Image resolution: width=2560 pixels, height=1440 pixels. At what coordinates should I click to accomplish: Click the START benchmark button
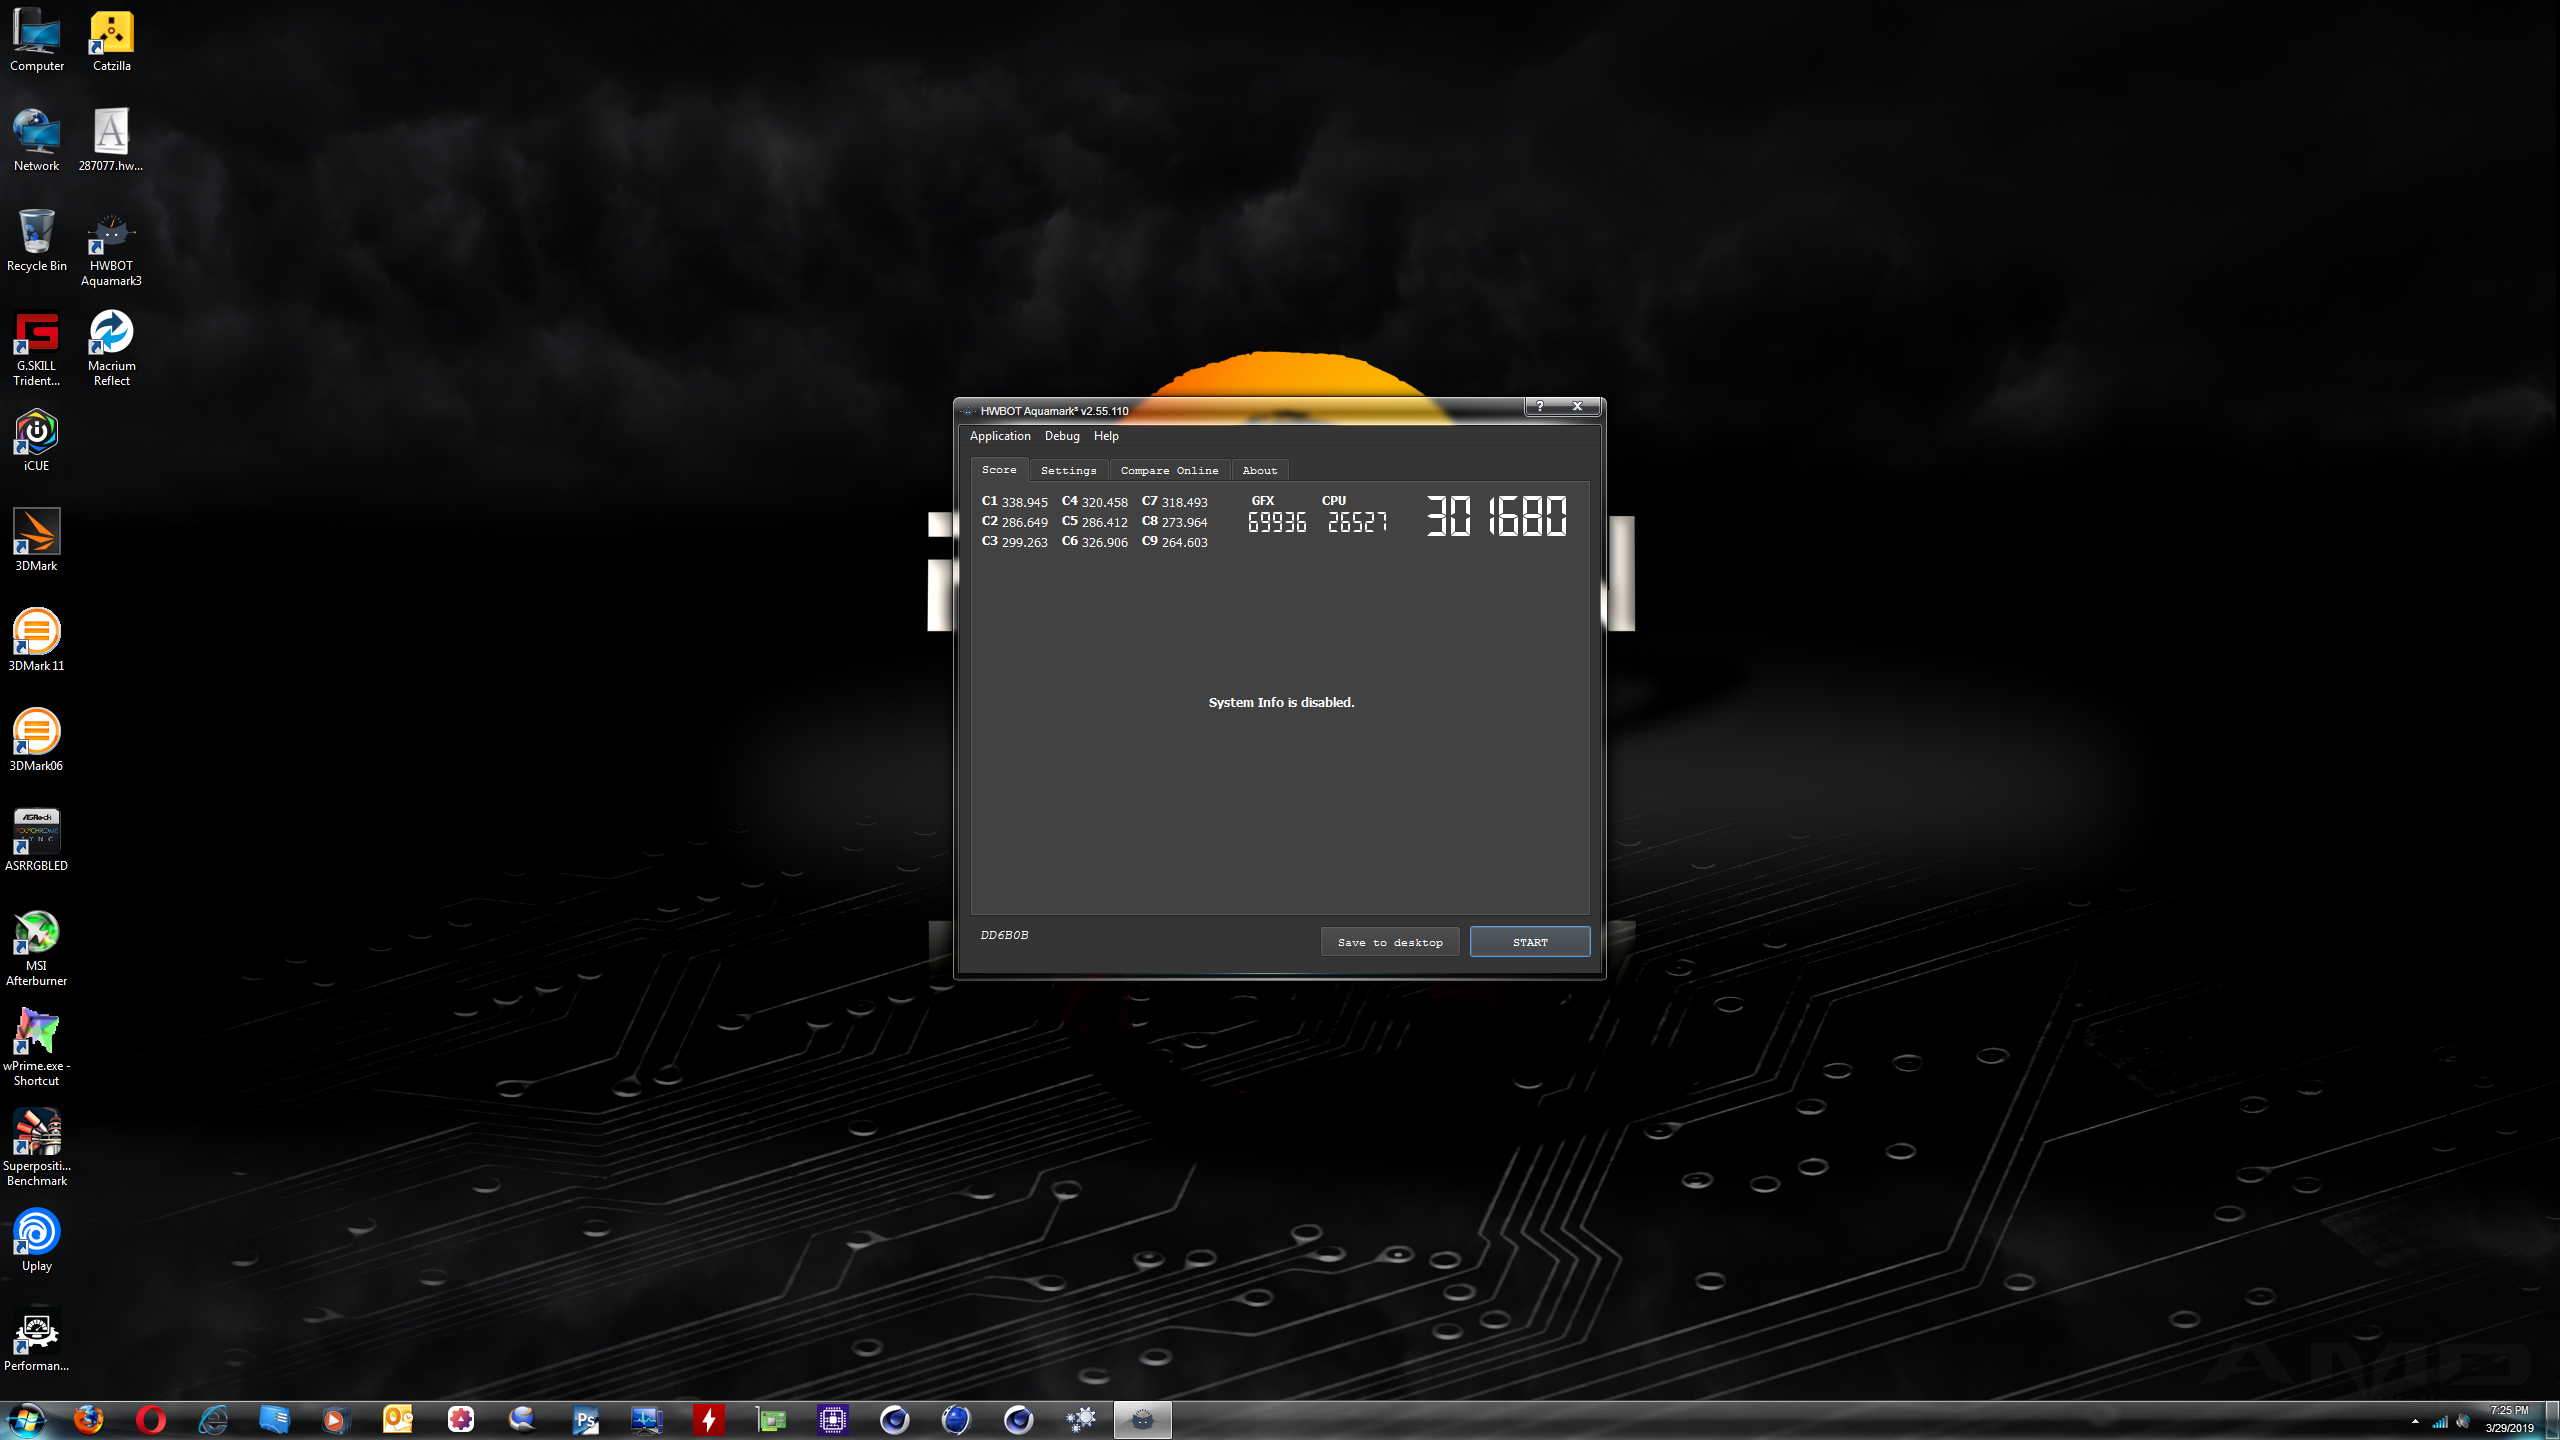point(1529,942)
